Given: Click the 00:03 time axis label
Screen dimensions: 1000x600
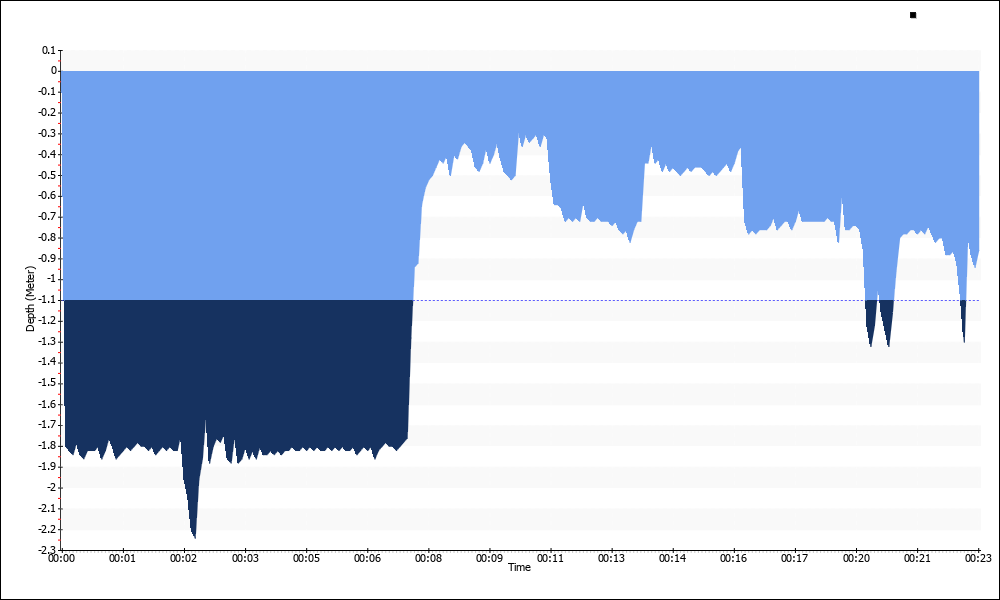Looking at the screenshot, I should coord(245,559).
